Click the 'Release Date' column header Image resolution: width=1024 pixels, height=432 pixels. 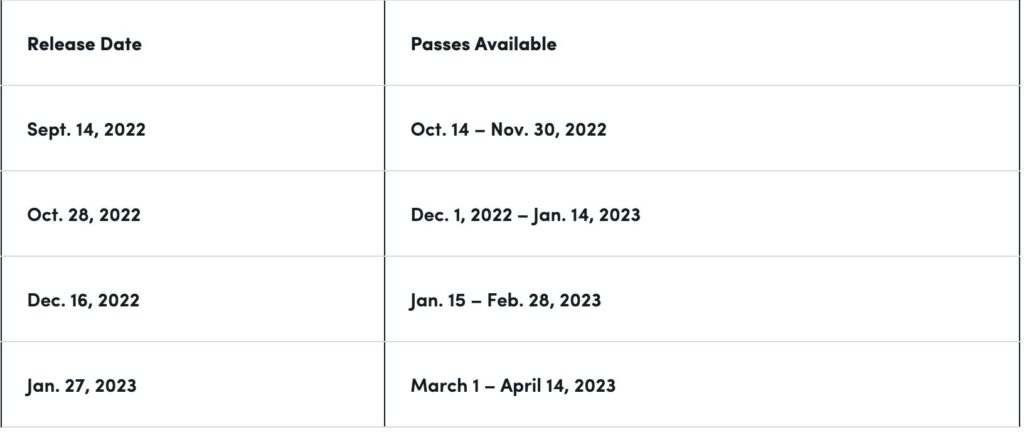tap(84, 44)
